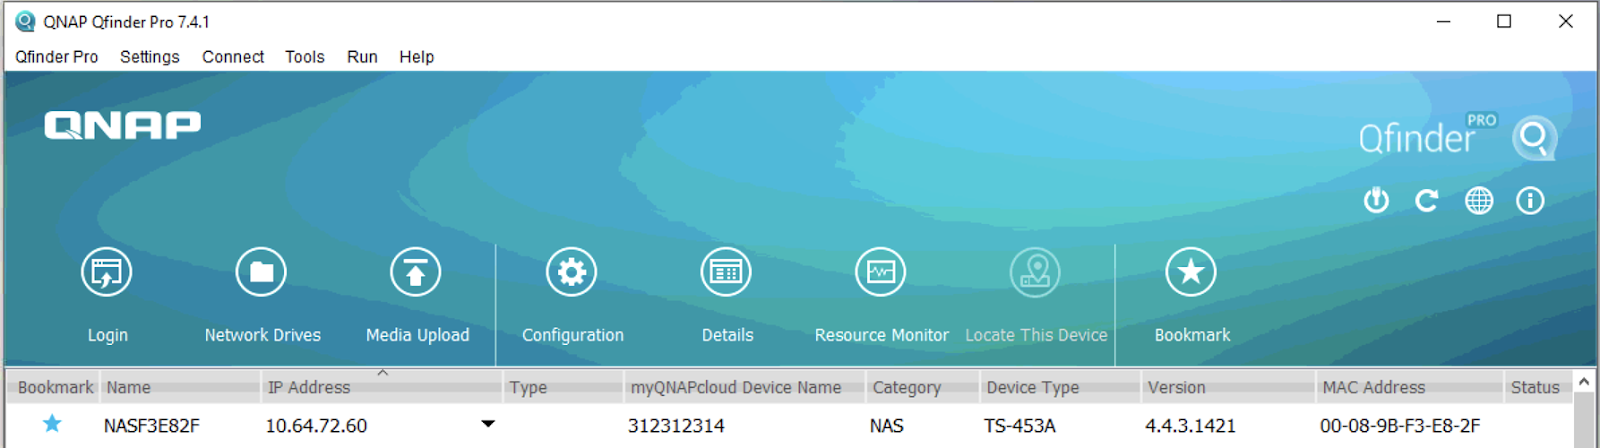Launch the Media Upload tool
Screen dimensions: 1600x448
coord(416,273)
